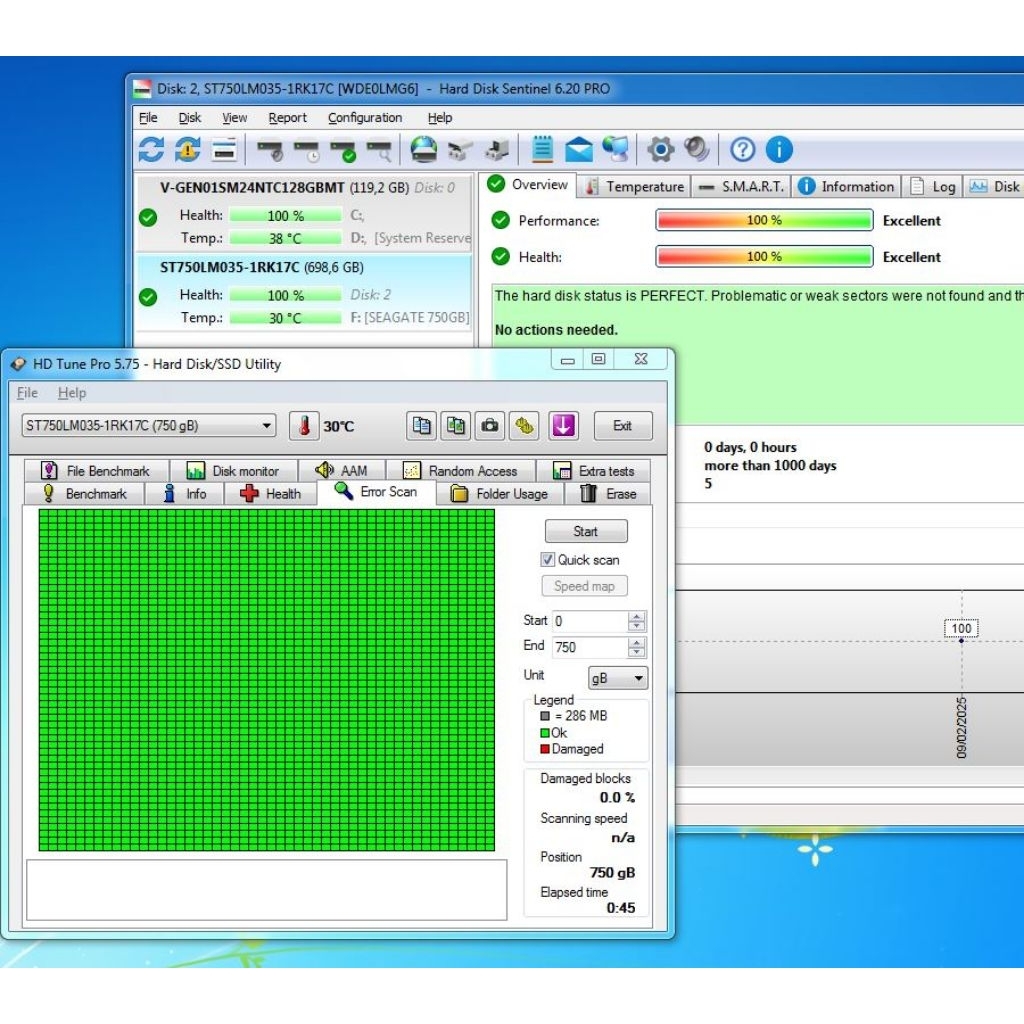Open the ST750LM035 drive selection dropdown
Image resolution: width=1024 pixels, height=1024 pixels.
(x=149, y=426)
